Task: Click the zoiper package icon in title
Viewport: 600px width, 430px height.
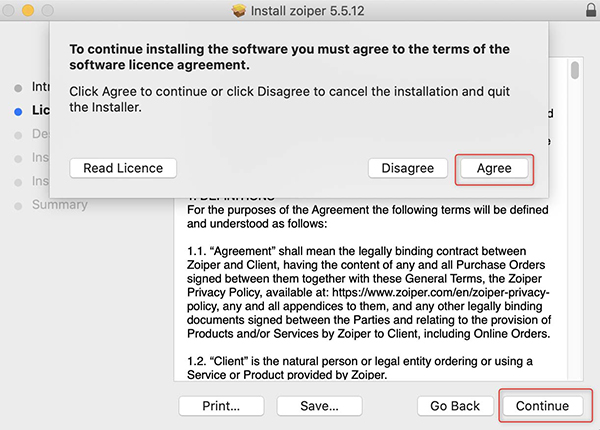Action: tap(239, 11)
